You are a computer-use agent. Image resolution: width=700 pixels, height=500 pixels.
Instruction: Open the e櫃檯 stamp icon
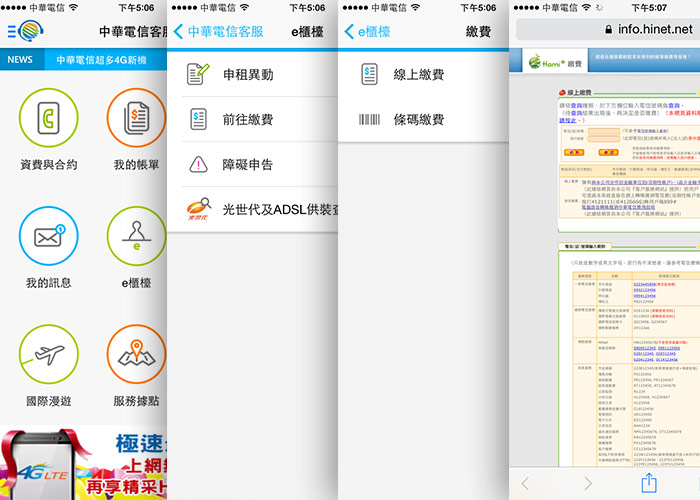136,236
